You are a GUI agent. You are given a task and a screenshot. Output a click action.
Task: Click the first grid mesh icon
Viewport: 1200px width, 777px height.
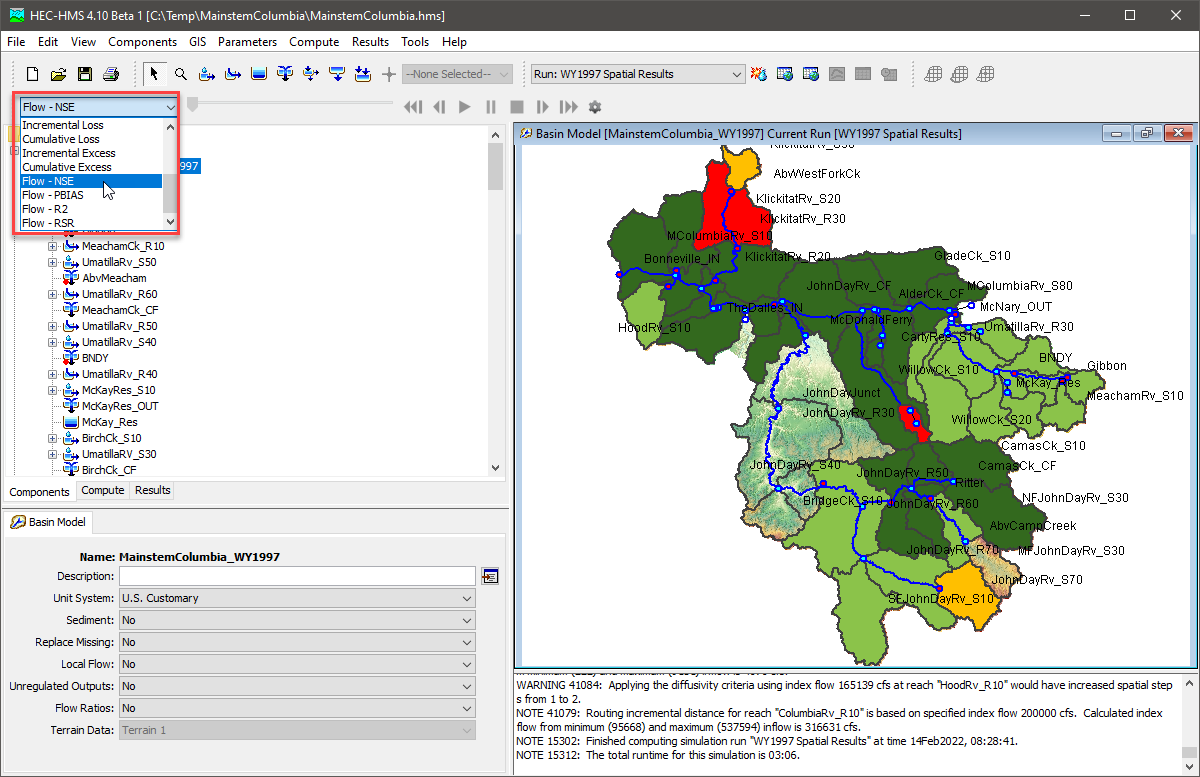click(x=933, y=74)
